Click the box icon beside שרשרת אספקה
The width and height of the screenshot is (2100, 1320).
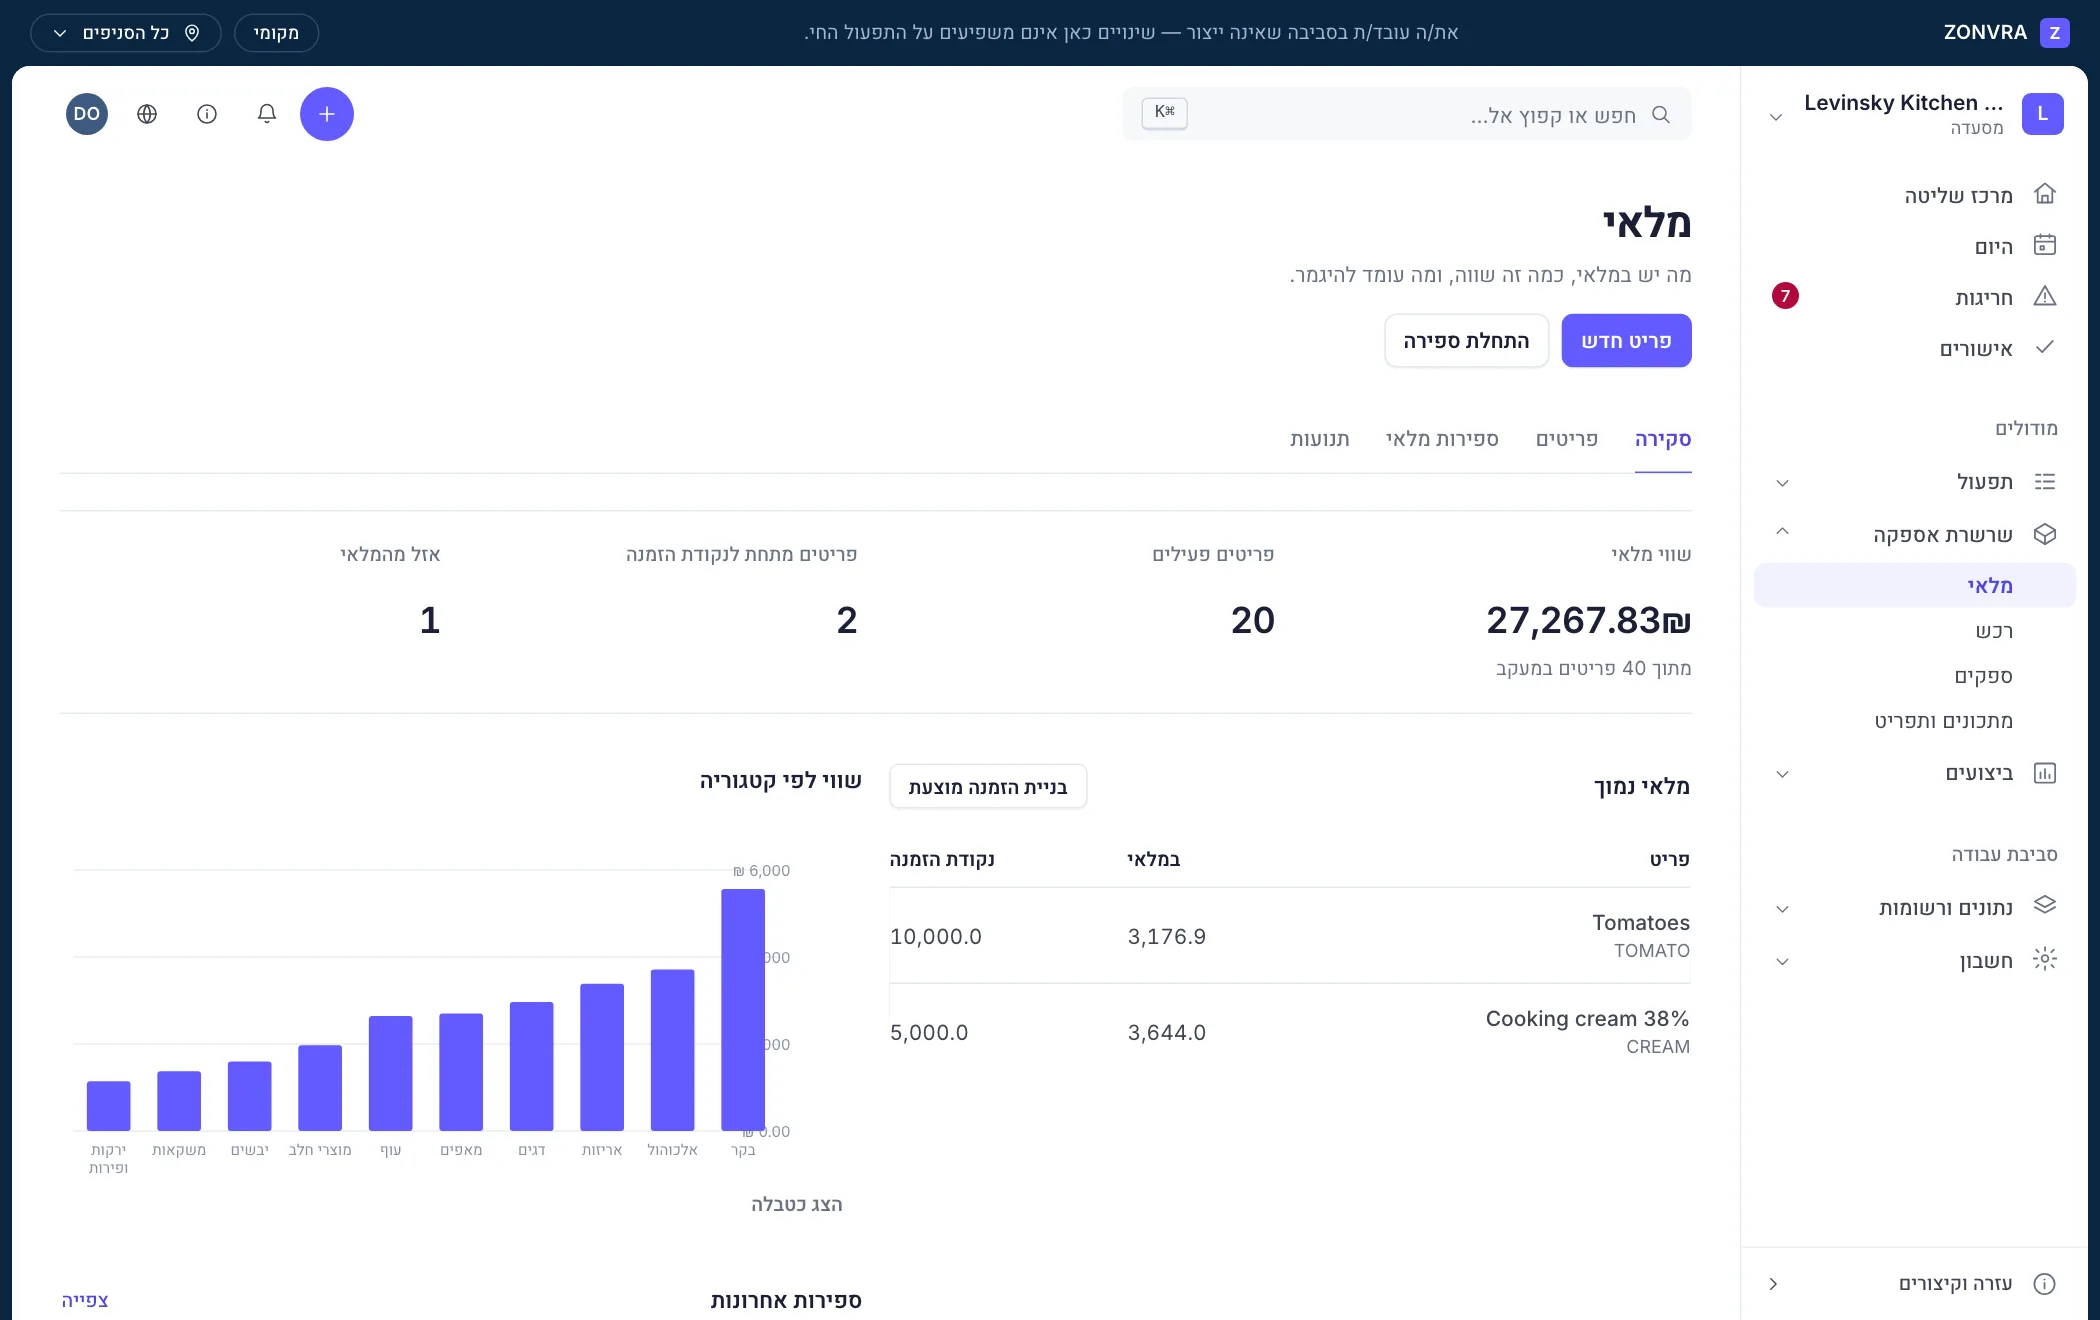[x=2045, y=534]
